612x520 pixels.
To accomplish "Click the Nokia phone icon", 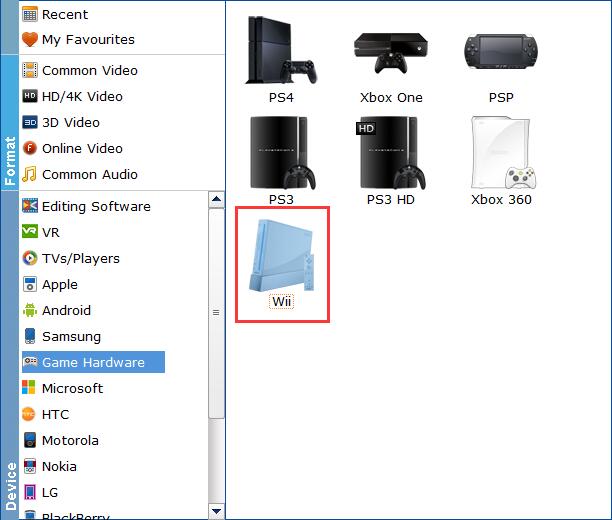I will [30, 466].
